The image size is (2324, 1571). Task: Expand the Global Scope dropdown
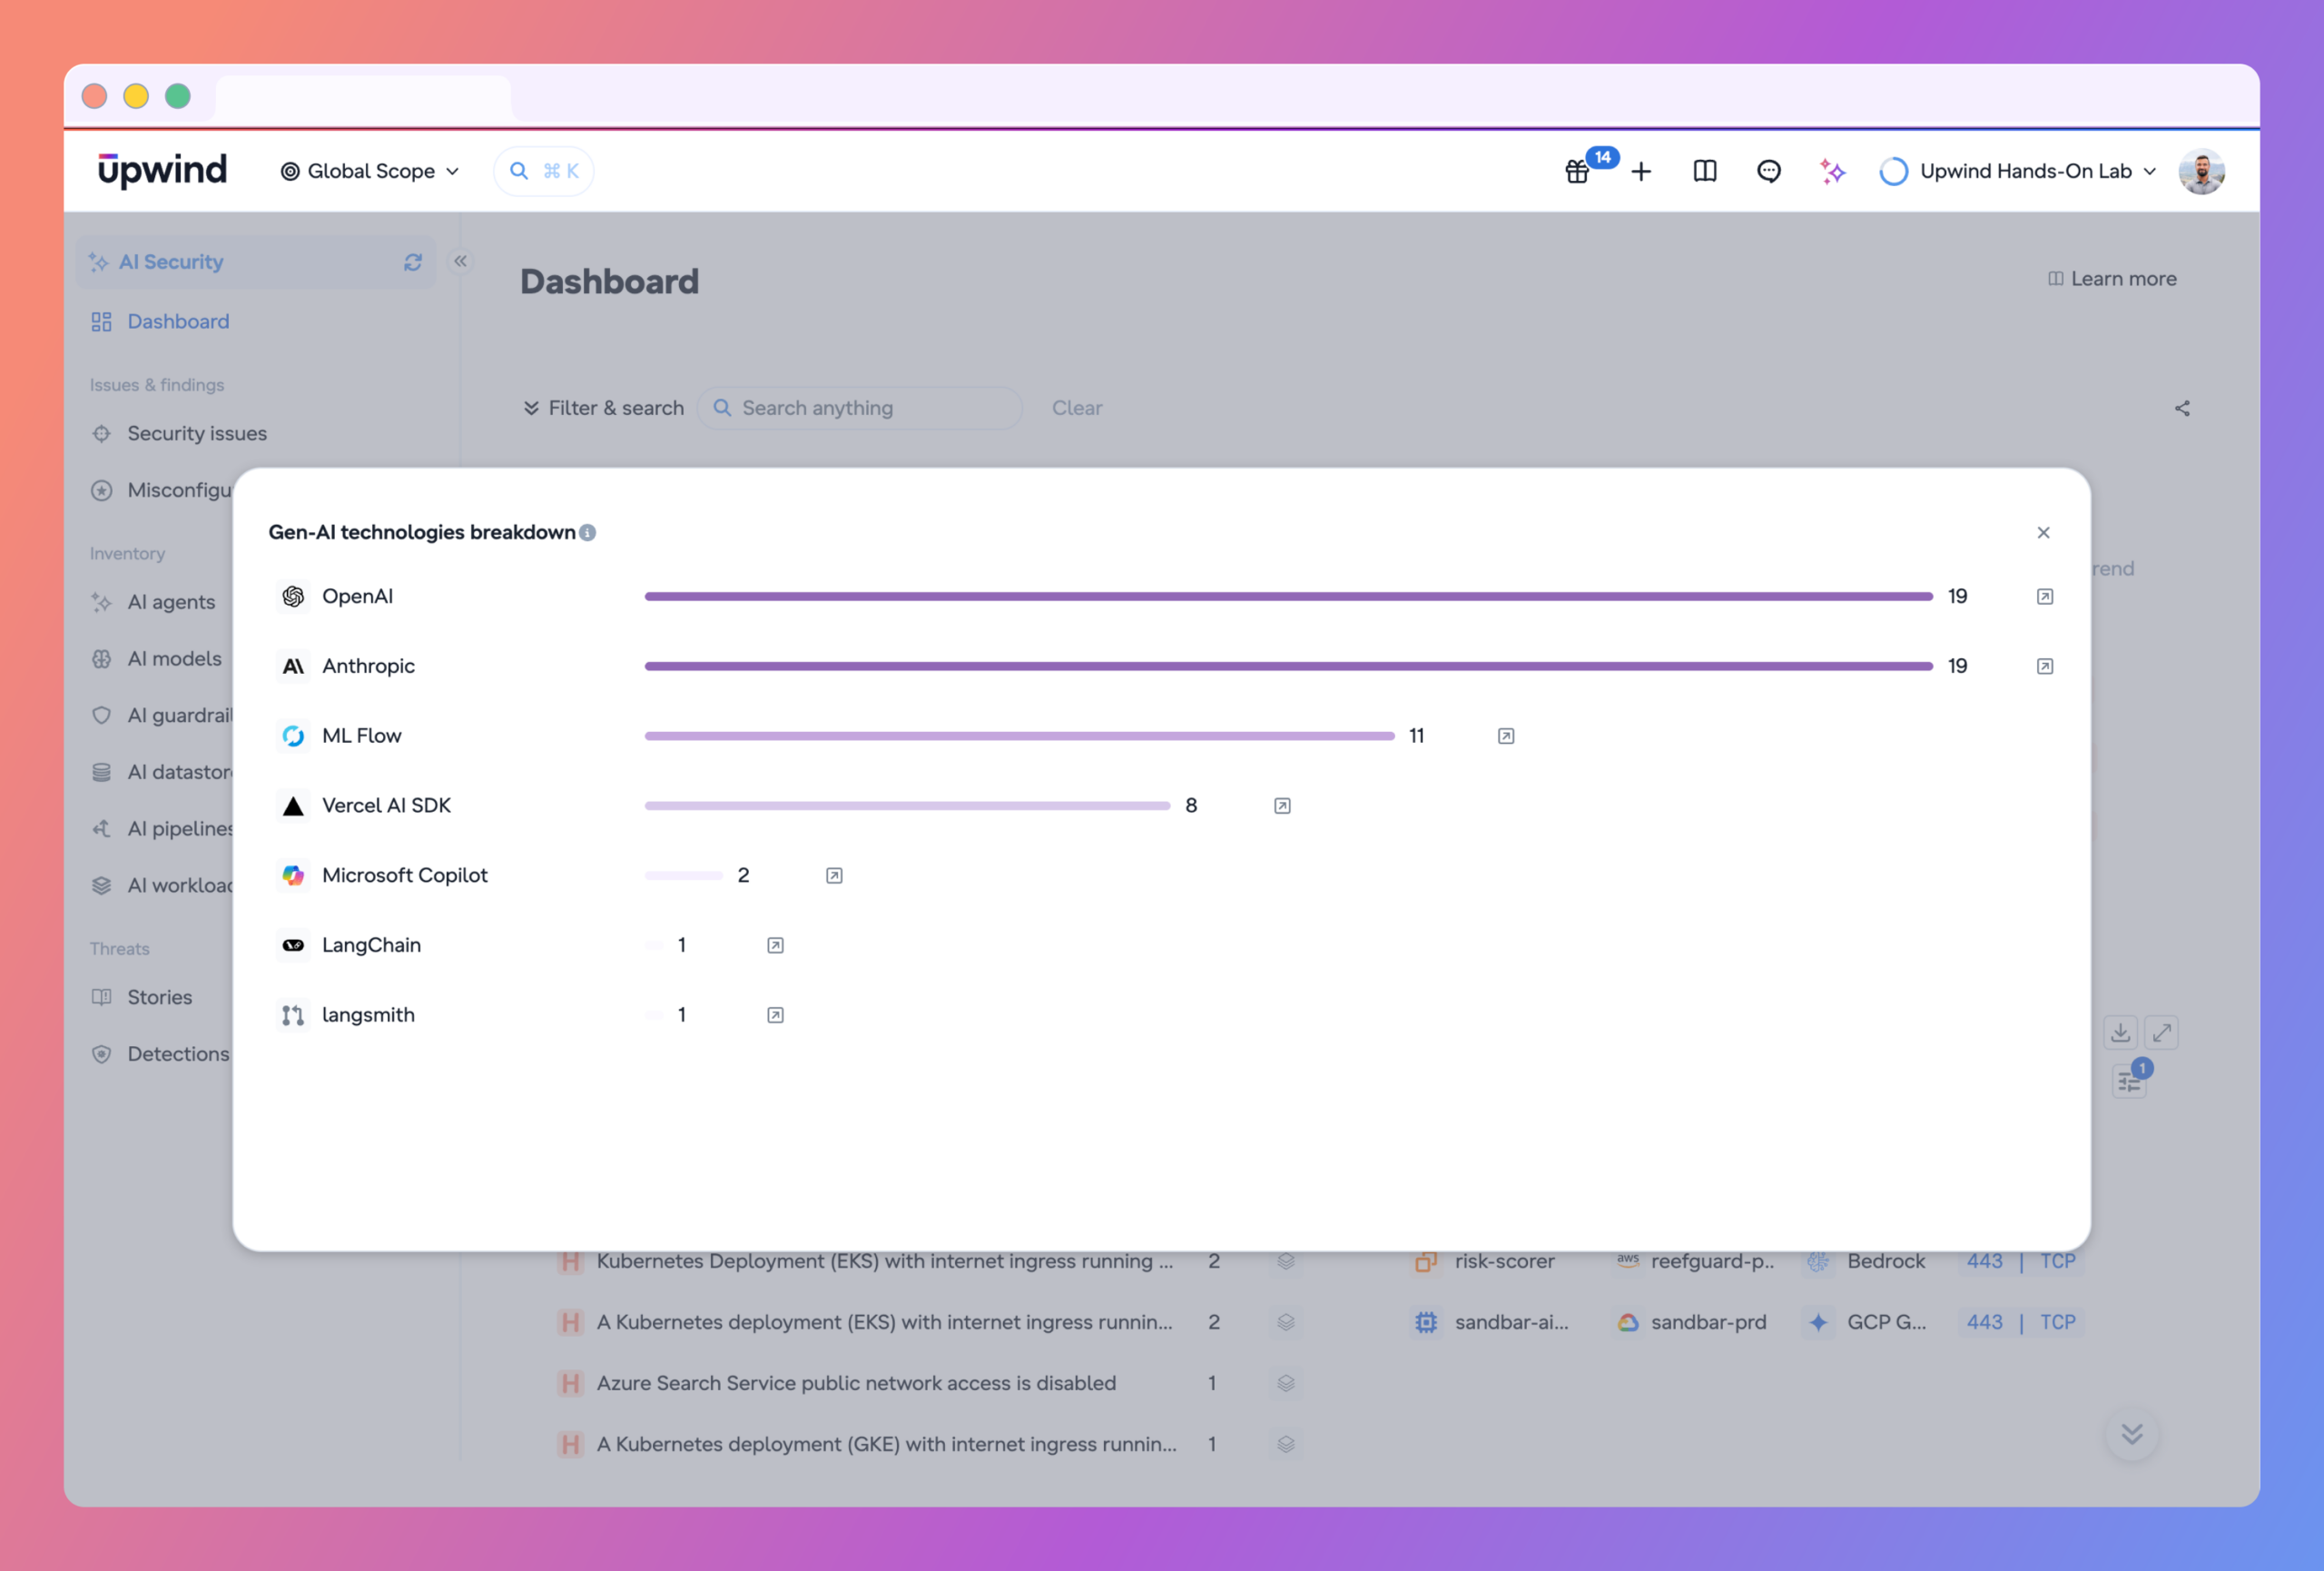coord(370,171)
